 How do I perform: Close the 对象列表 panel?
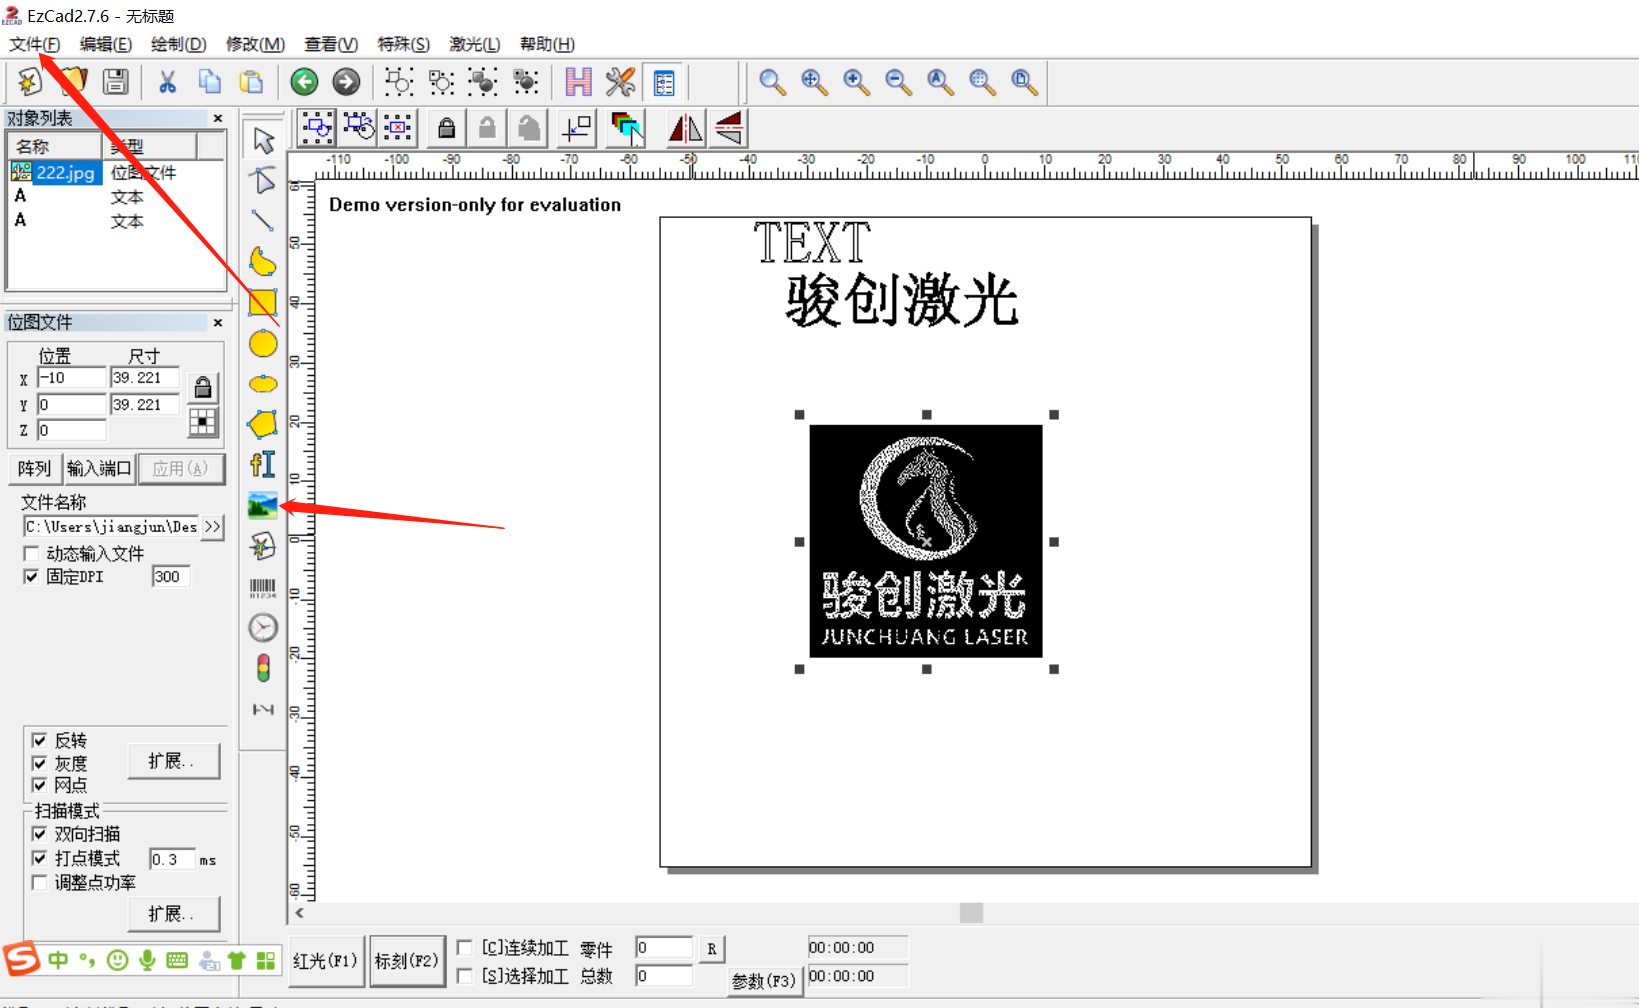point(218,118)
